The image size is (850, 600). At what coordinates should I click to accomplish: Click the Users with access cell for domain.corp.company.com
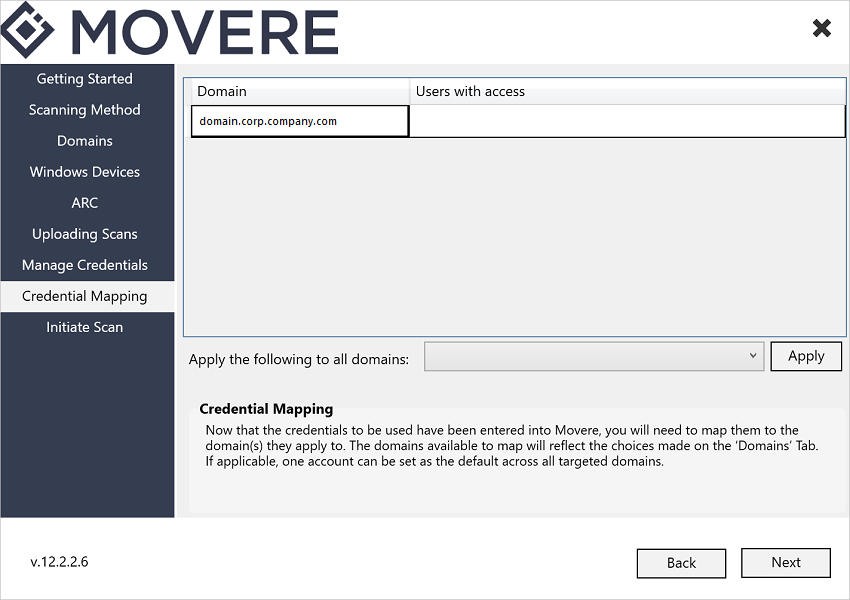click(627, 121)
